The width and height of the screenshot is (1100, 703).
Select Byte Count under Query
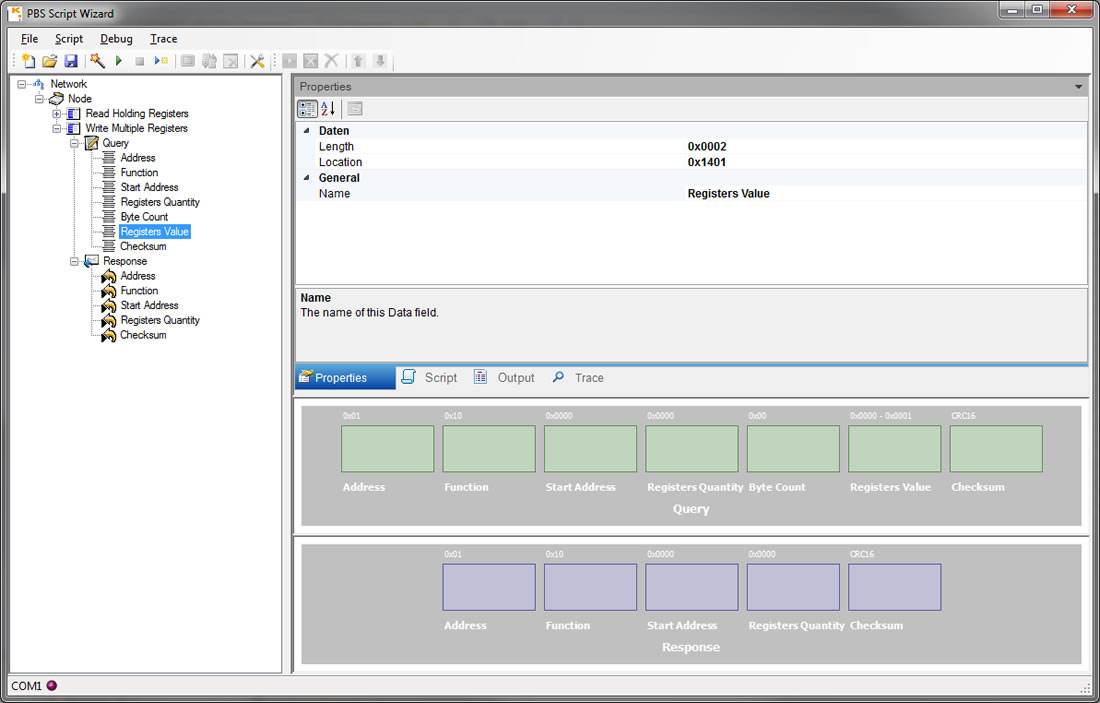(x=144, y=217)
